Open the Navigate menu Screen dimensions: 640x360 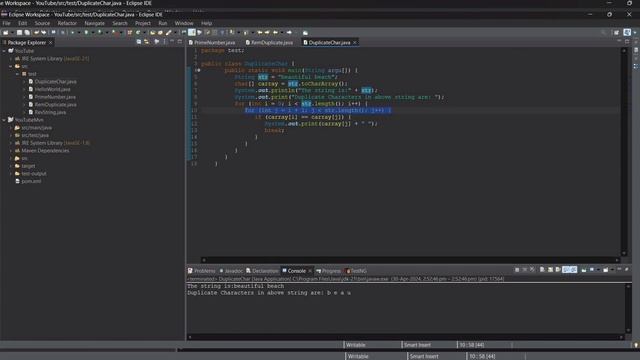pos(94,23)
